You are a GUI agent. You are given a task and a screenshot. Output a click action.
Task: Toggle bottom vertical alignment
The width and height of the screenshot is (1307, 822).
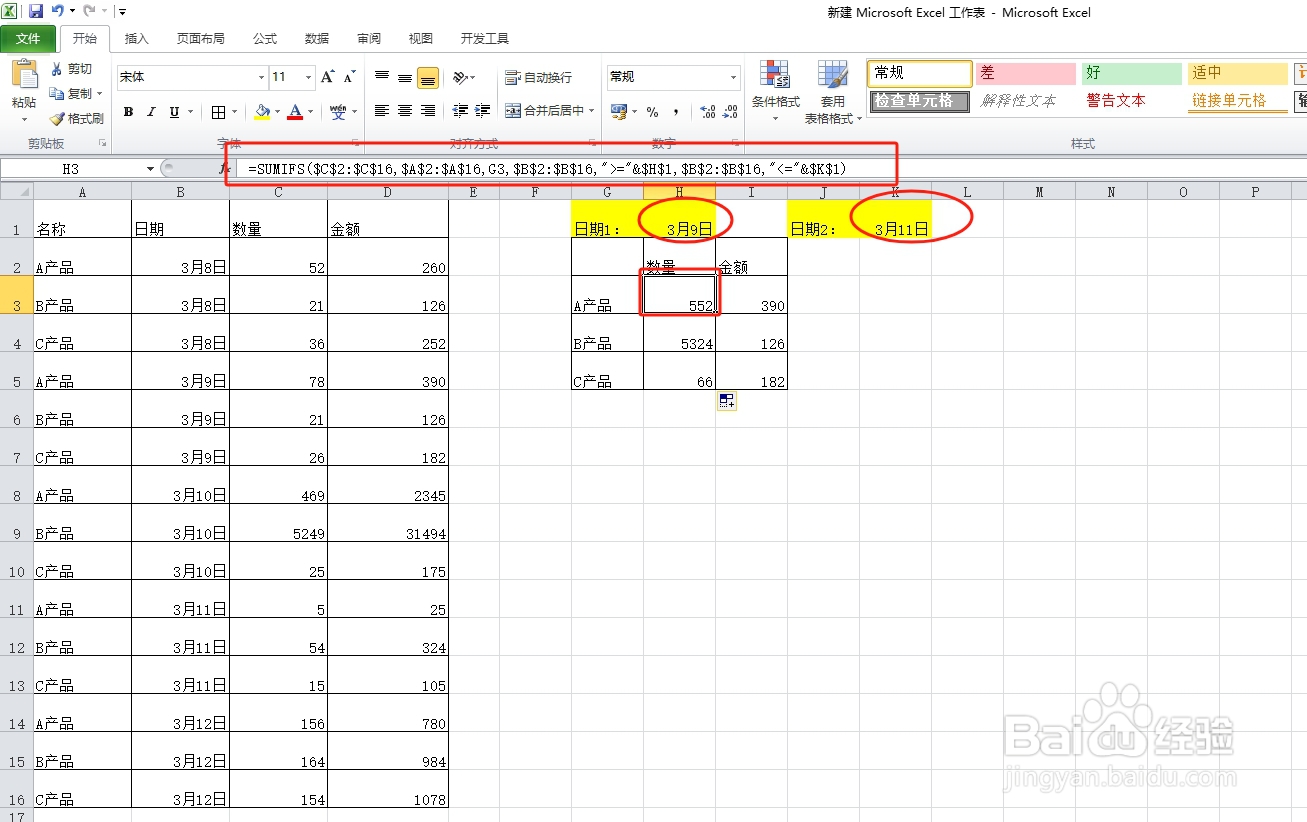428,77
